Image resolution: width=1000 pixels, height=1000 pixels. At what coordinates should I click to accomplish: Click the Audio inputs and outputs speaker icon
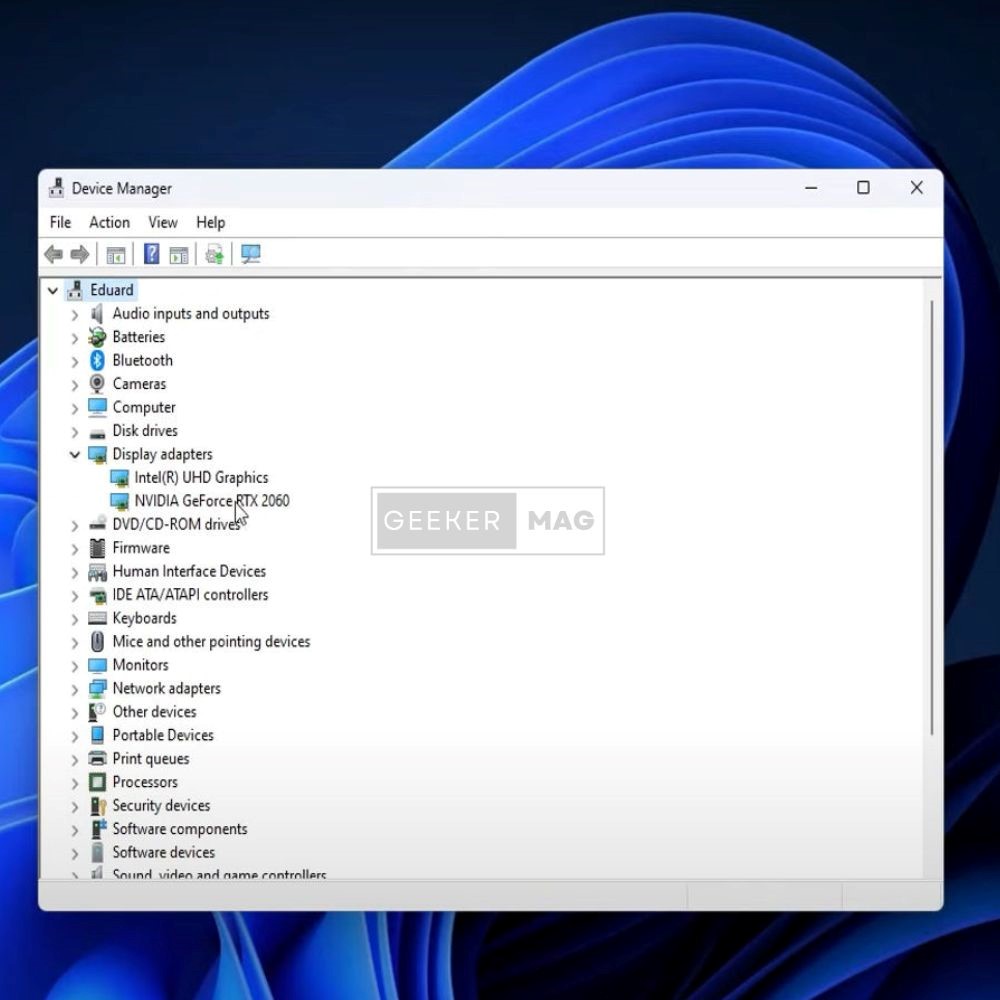pos(97,314)
